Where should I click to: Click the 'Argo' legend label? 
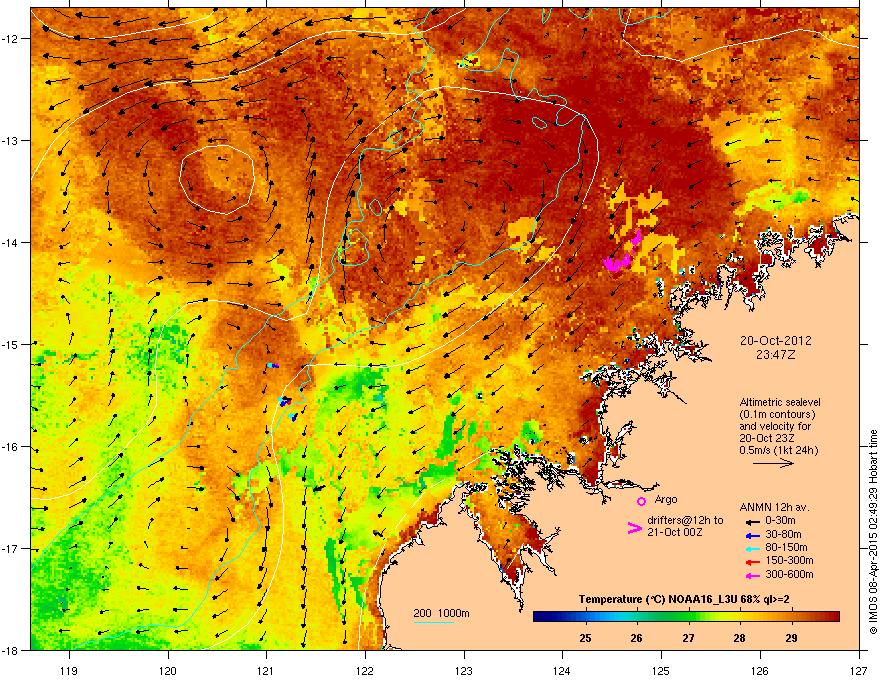pos(666,499)
